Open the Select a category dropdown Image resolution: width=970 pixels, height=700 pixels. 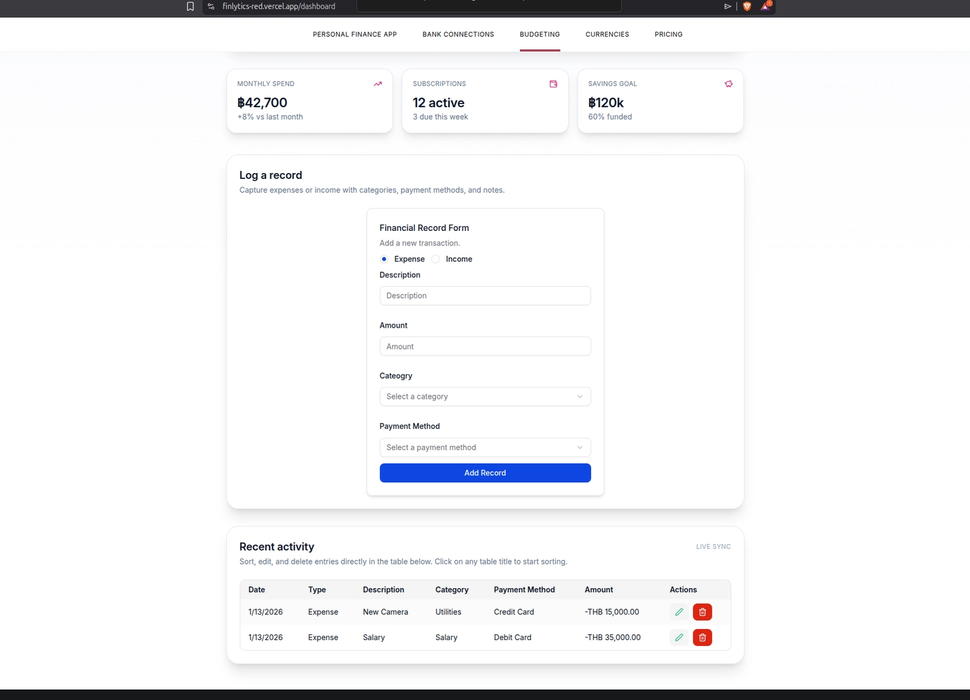485,396
